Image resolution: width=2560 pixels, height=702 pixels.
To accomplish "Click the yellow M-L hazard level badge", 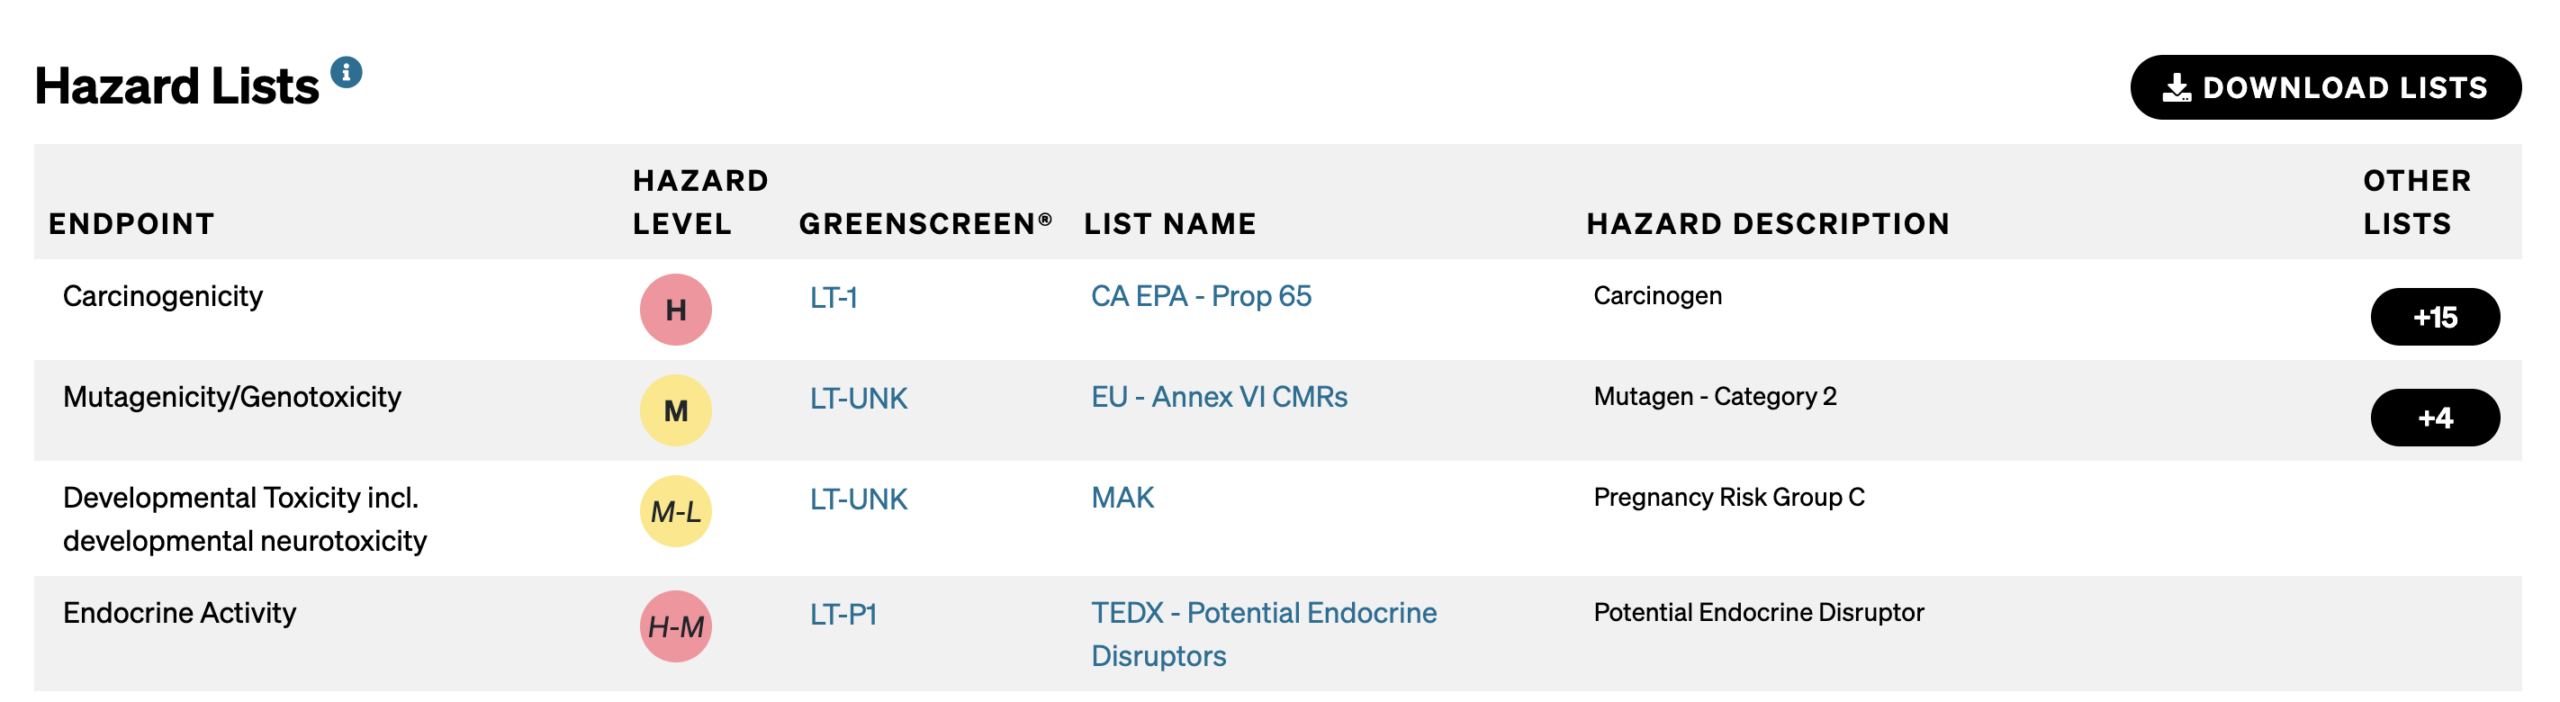I will [675, 512].
